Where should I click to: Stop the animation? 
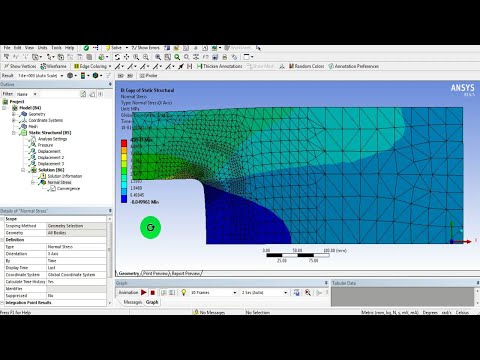coord(152,292)
